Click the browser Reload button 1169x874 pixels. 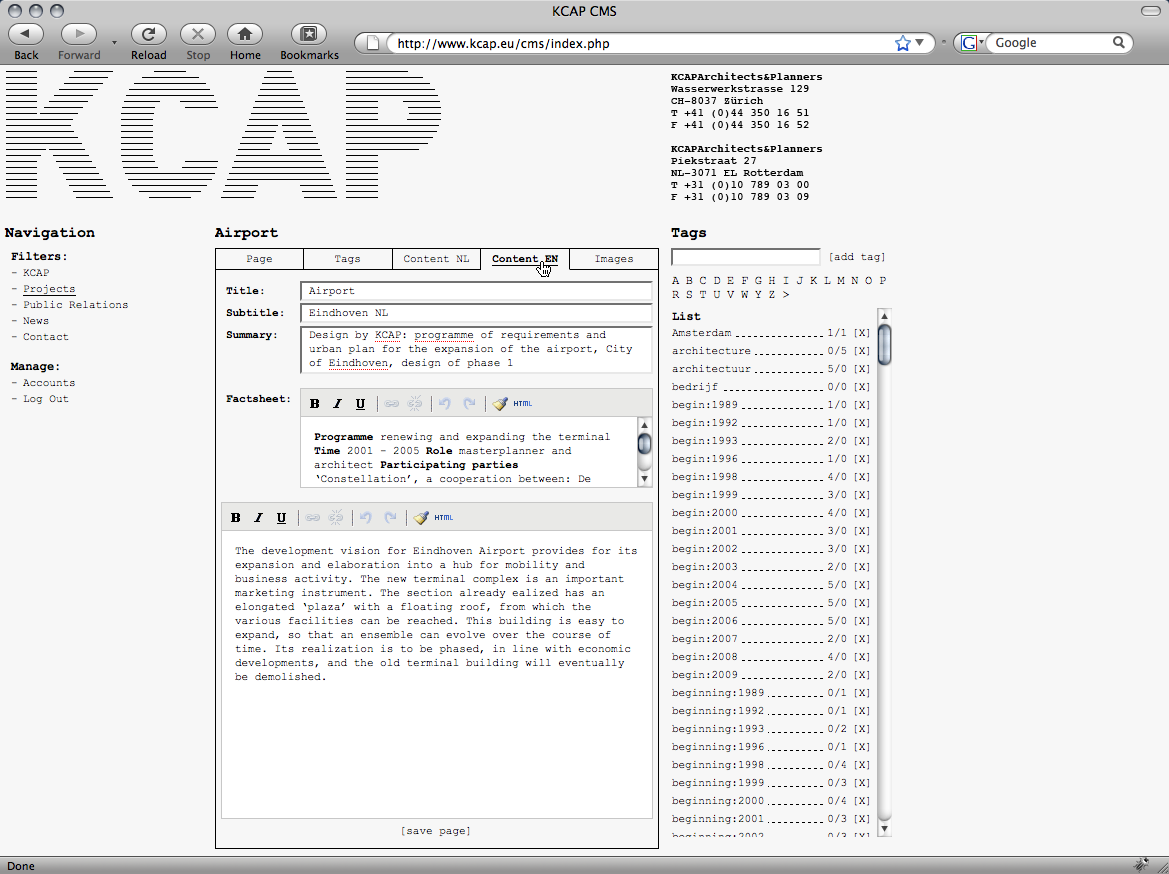(149, 35)
